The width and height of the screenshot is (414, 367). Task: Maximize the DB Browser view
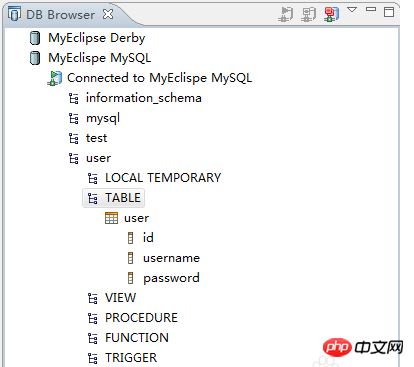(x=389, y=12)
